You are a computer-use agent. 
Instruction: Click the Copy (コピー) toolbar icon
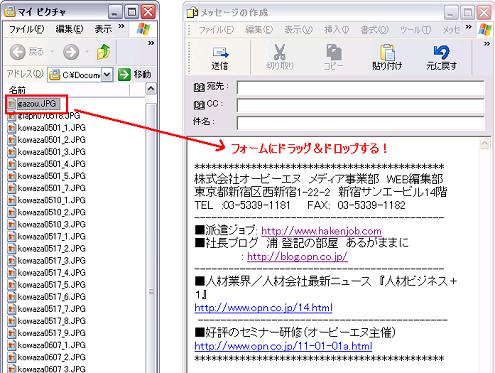coord(334,52)
